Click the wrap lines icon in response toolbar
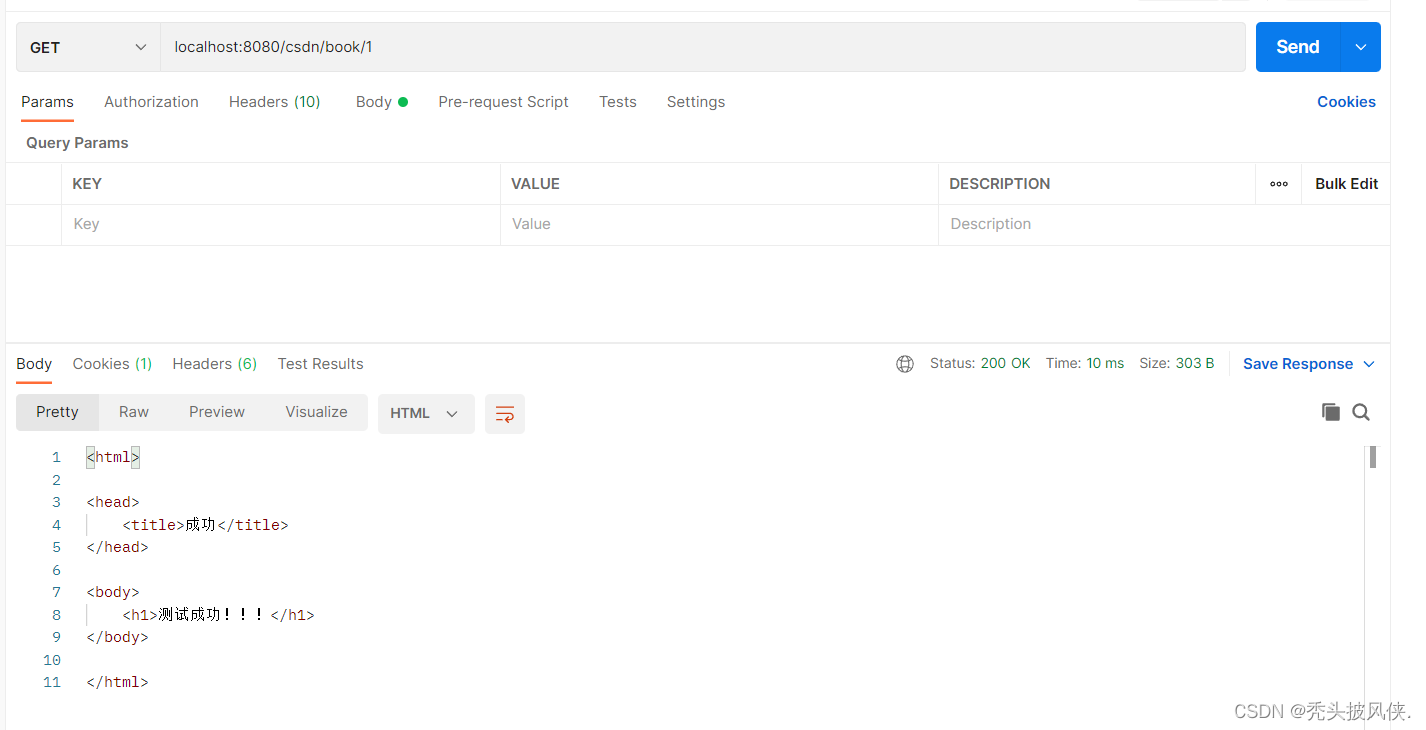This screenshot has width=1426, height=730. tap(505, 414)
